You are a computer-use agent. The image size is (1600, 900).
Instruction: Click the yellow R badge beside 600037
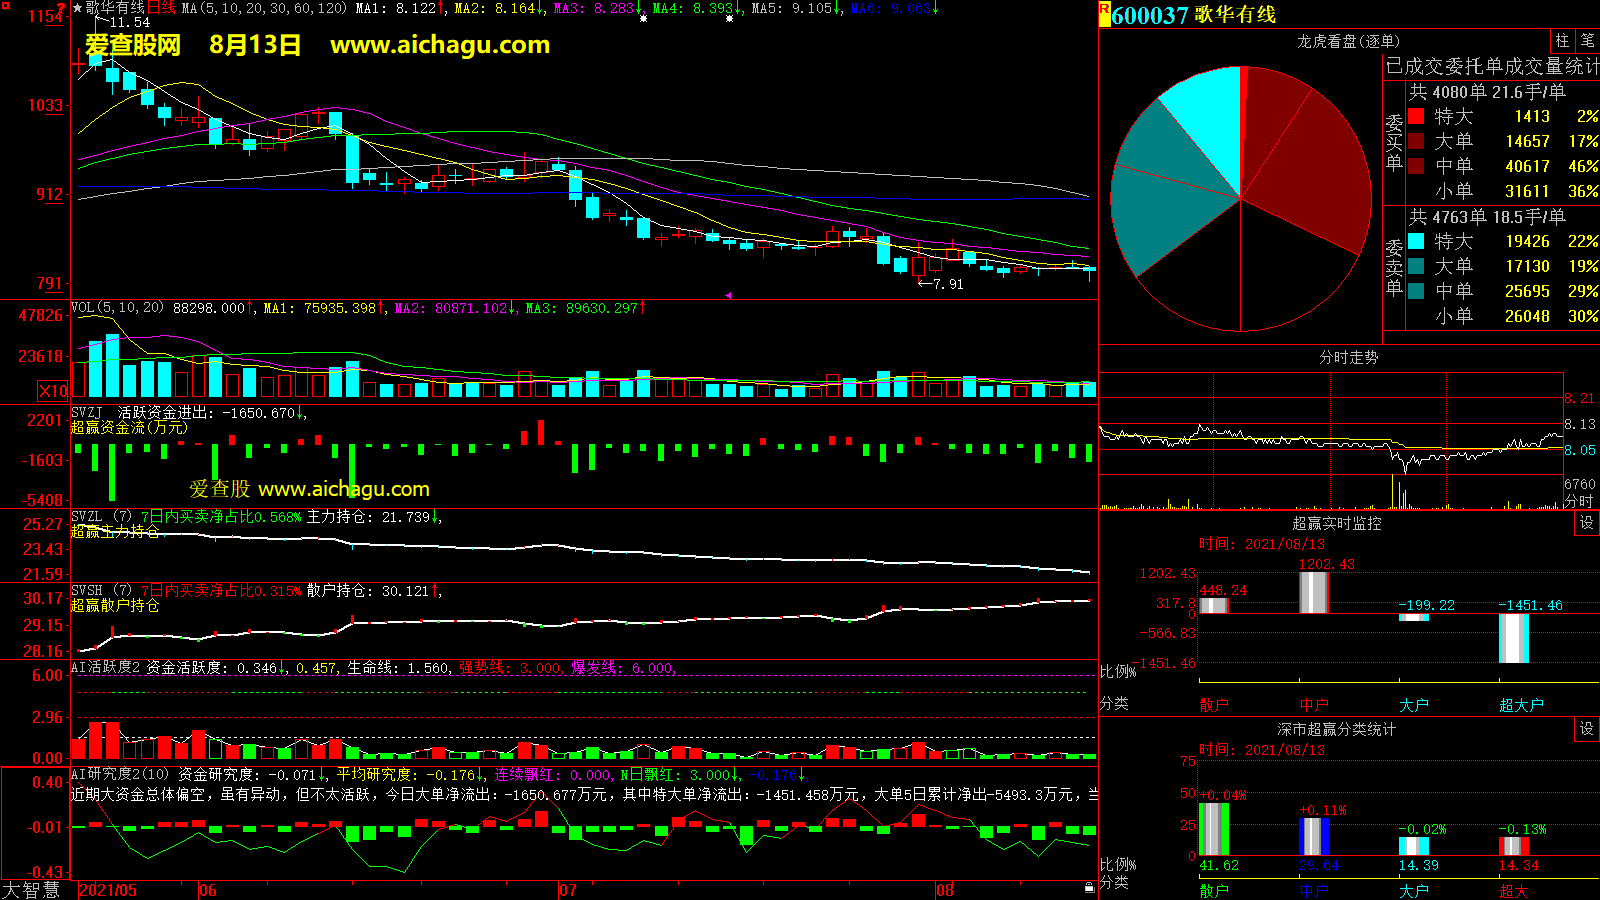[x=1104, y=14]
